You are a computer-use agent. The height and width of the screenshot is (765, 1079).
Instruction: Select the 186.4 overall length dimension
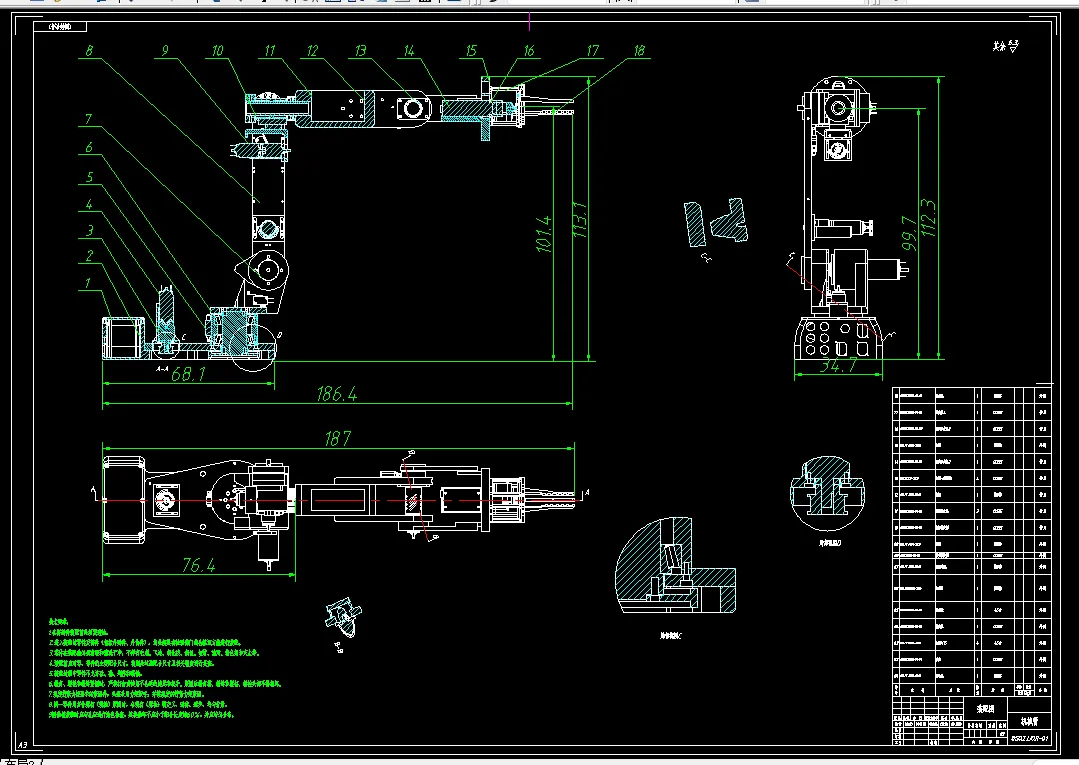tap(336, 394)
